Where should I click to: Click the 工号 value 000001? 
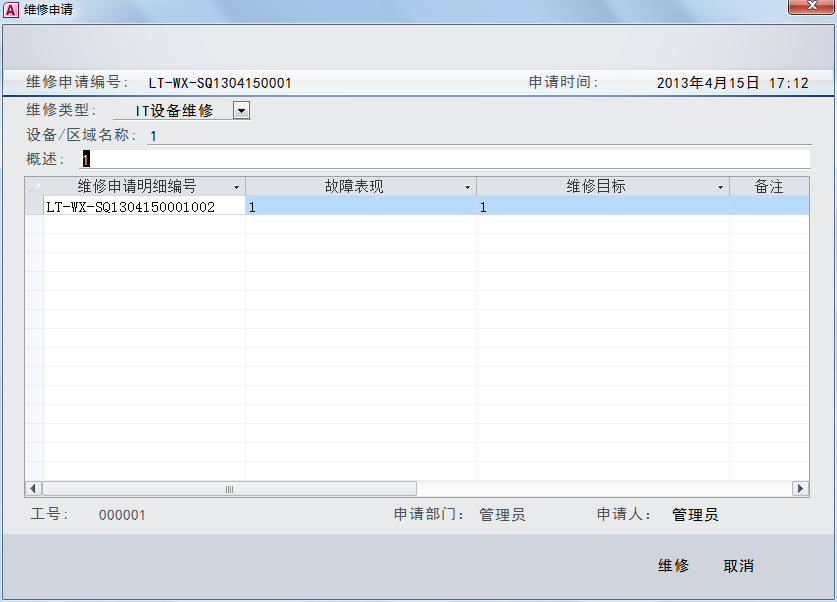122,515
